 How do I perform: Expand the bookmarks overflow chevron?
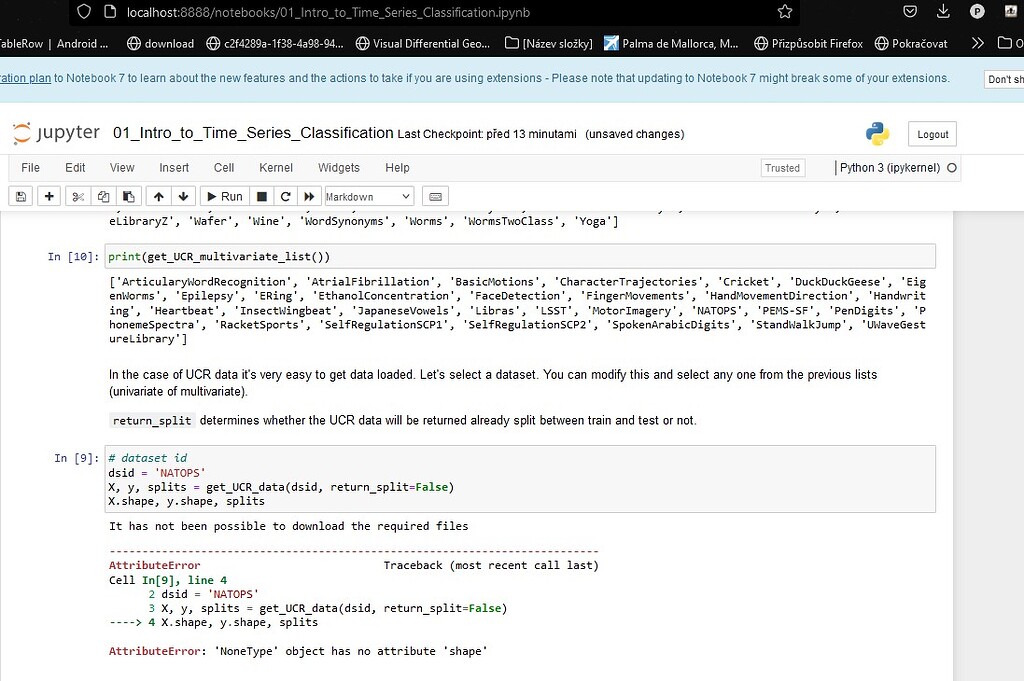click(x=978, y=44)
